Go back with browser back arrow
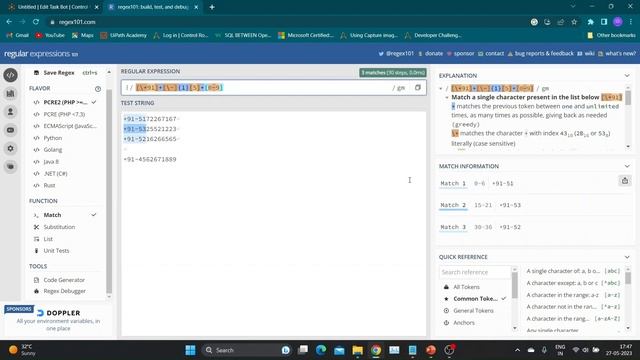The width and height of the screenshot is (640, 360). [x=9, y=22]
